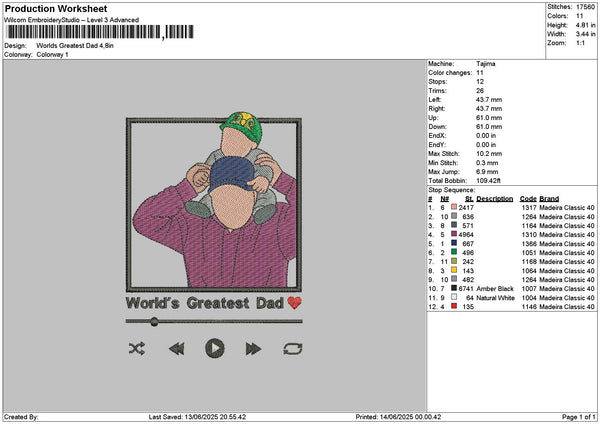This screenshot has width=600, height=424.
Task: Select the Natural White color swatch
Action: (x=454, y=297)
